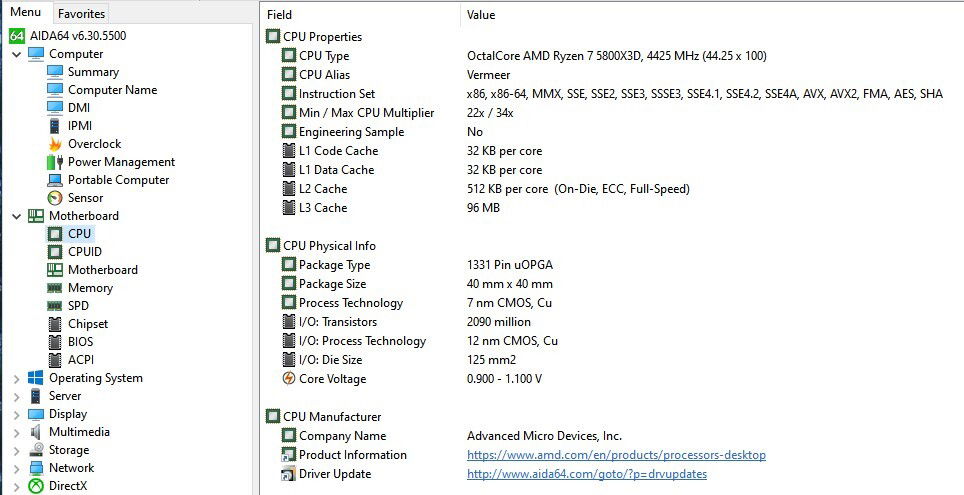This screenshot has height=495, width=964.
Task: Open the AMD processors product link
Action: pyautogui.click(x=616, y=455)
